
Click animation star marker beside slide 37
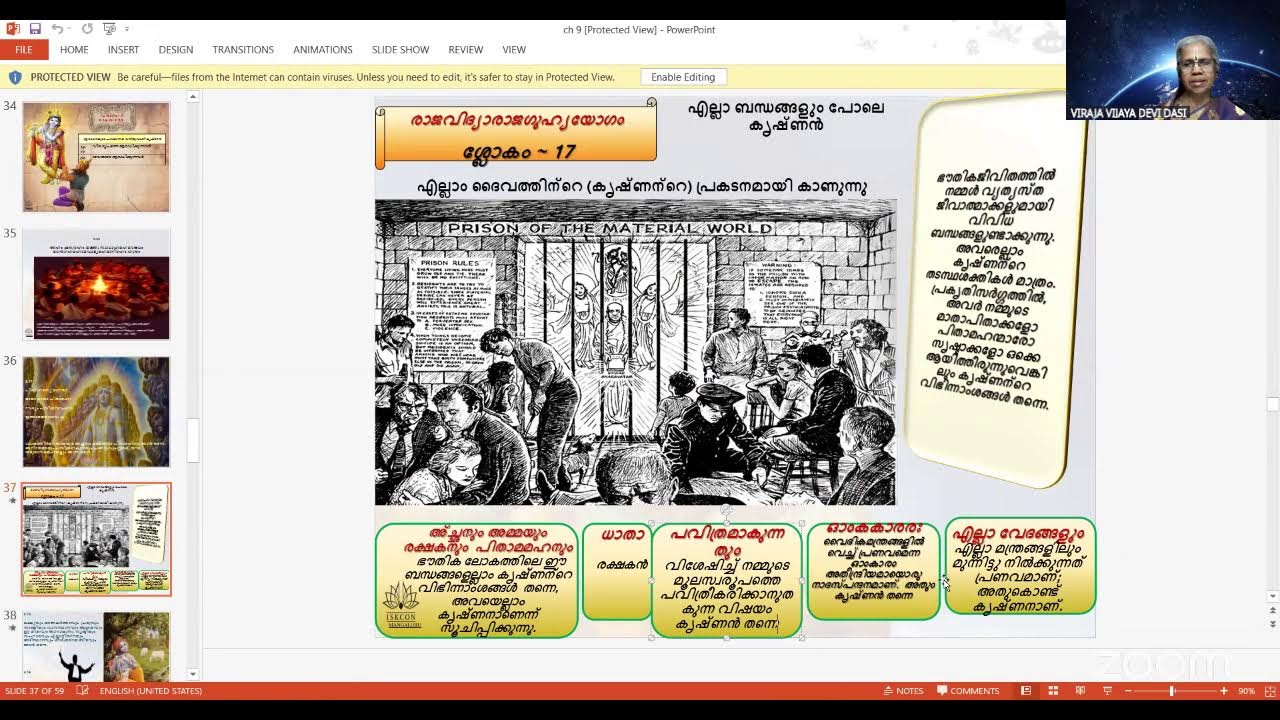(x=11, y=500)
